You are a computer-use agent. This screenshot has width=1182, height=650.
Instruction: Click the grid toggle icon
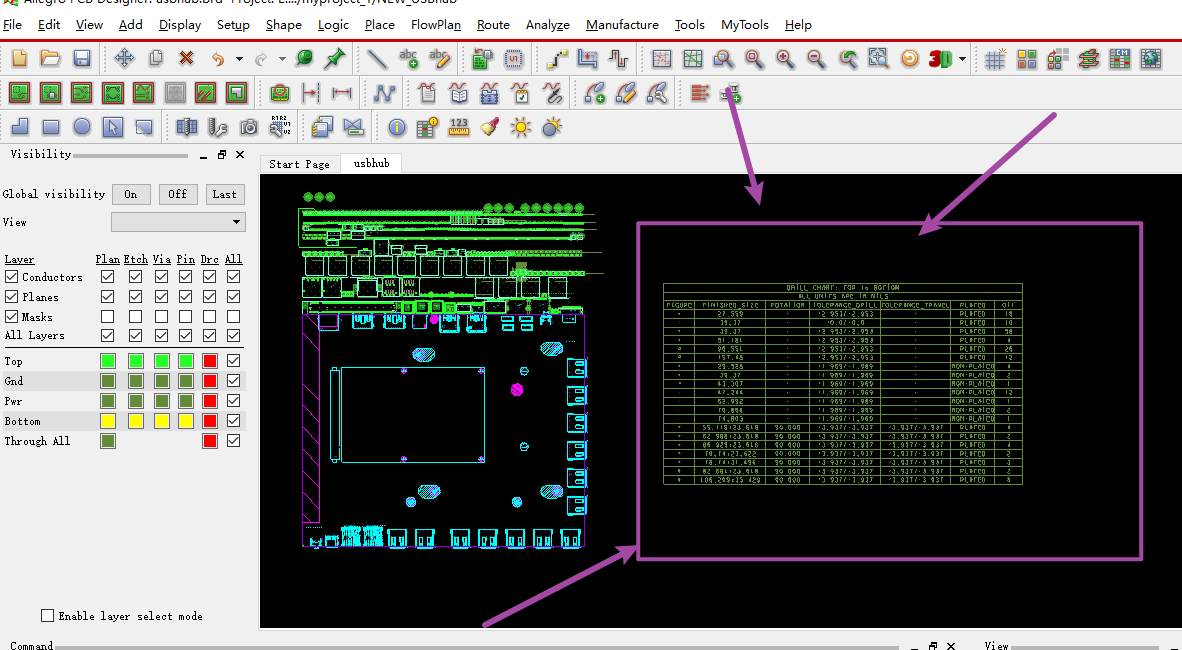point(996,58)
